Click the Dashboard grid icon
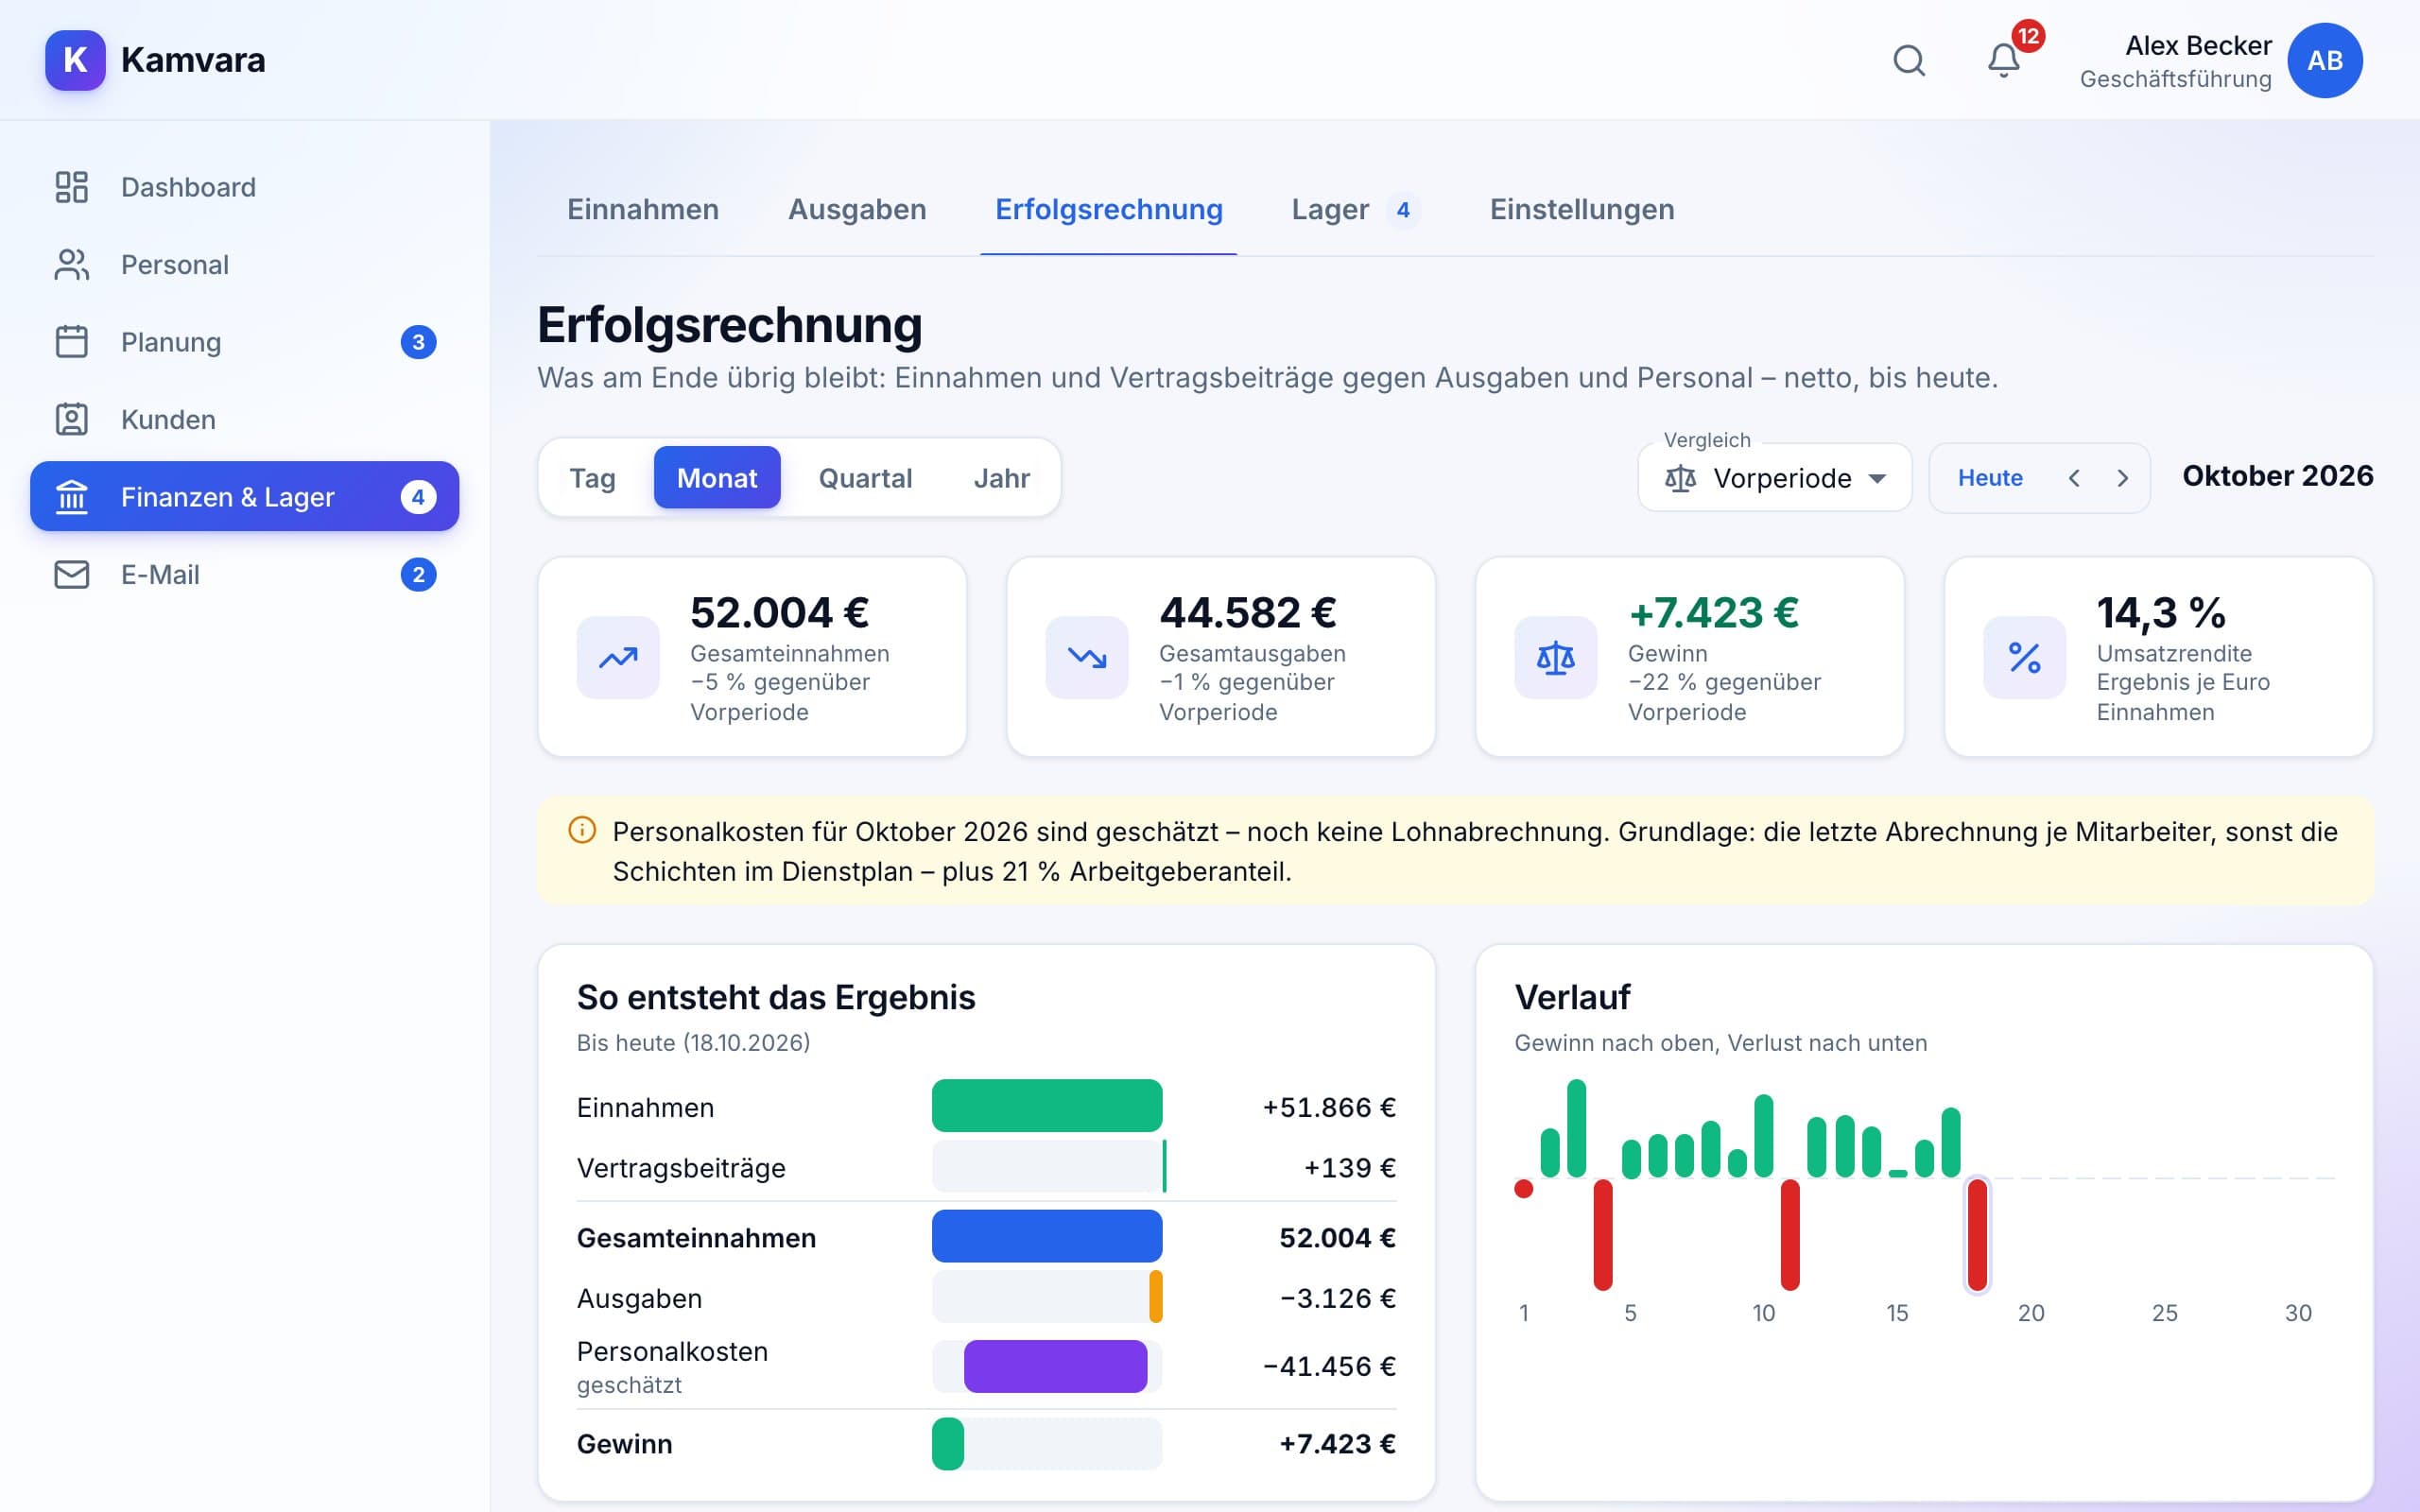Image resolution: width=2420 pixels, height=1512 pixels. 72,187
